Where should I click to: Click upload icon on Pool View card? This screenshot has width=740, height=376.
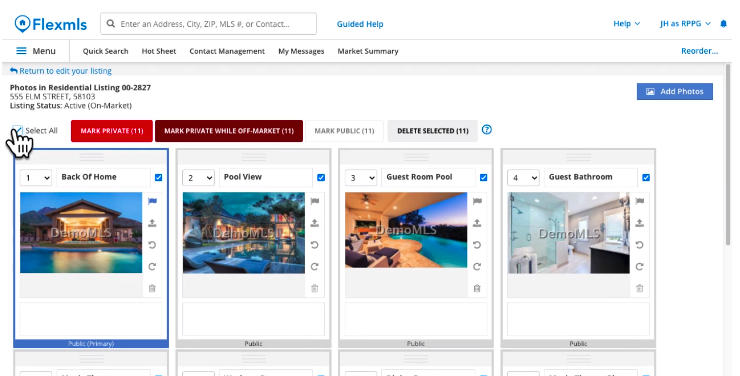(315, 223)
